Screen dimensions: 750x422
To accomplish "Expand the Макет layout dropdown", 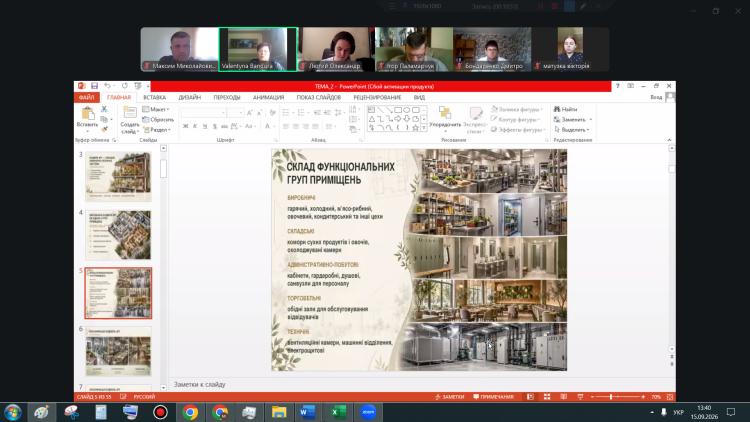I will pos(156,109).
